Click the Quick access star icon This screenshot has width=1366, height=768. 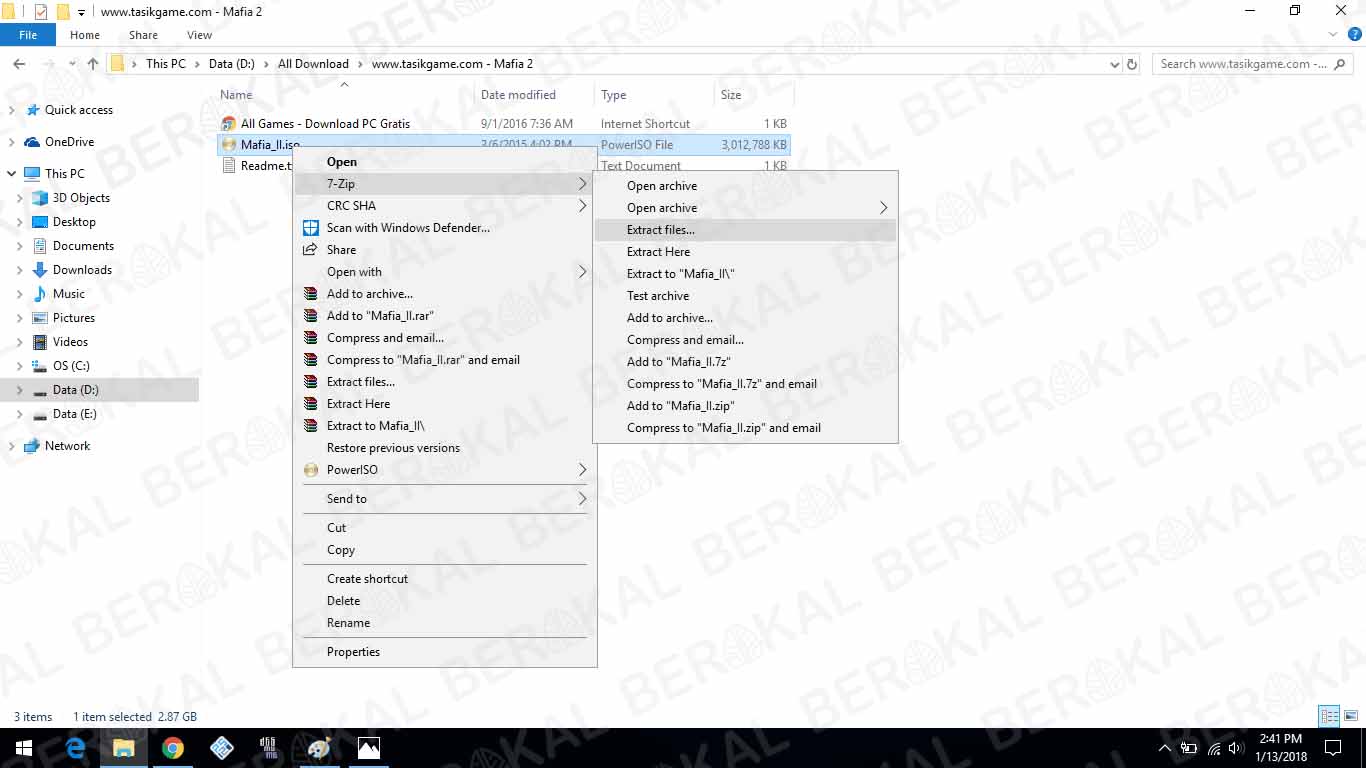pyautogui.click(x=33, y=110)
